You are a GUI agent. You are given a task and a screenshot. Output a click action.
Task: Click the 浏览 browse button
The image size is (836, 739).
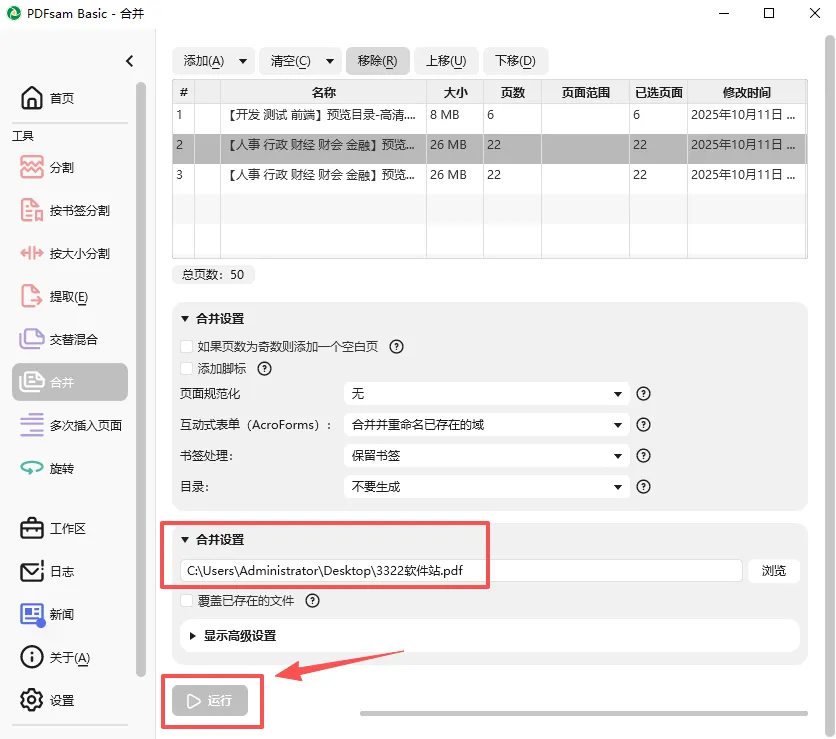click(x=774, y=571)
